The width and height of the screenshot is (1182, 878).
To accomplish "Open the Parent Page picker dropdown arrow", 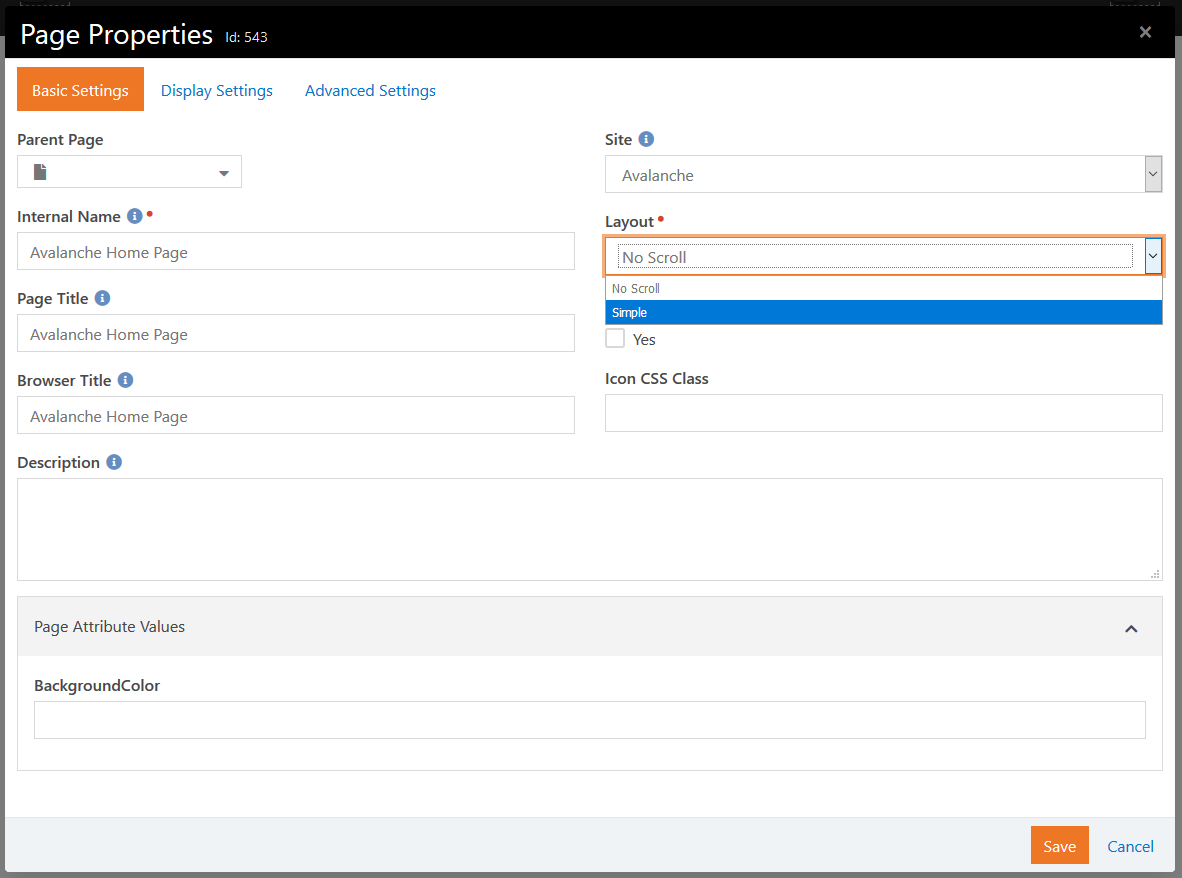I will 223,173.
